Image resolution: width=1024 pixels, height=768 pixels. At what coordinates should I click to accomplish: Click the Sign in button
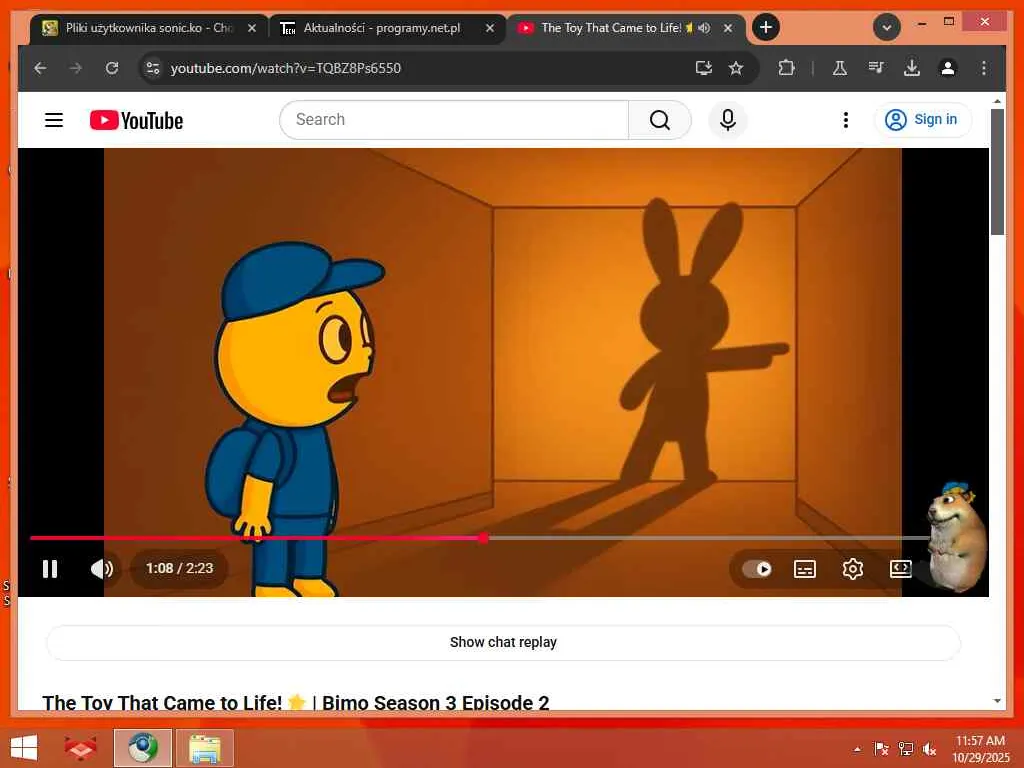pyautogui.click(x=922, y=120)
